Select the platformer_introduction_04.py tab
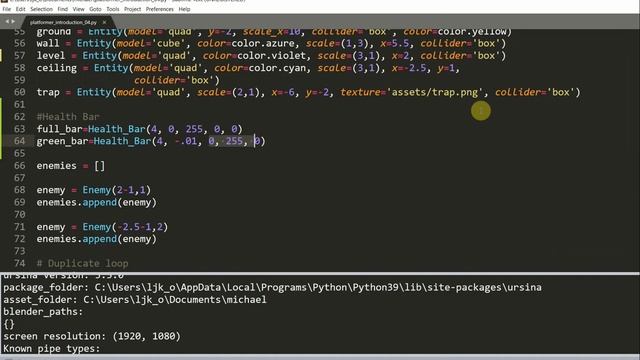This screenshot has width=640, height=360. [63, 22]
